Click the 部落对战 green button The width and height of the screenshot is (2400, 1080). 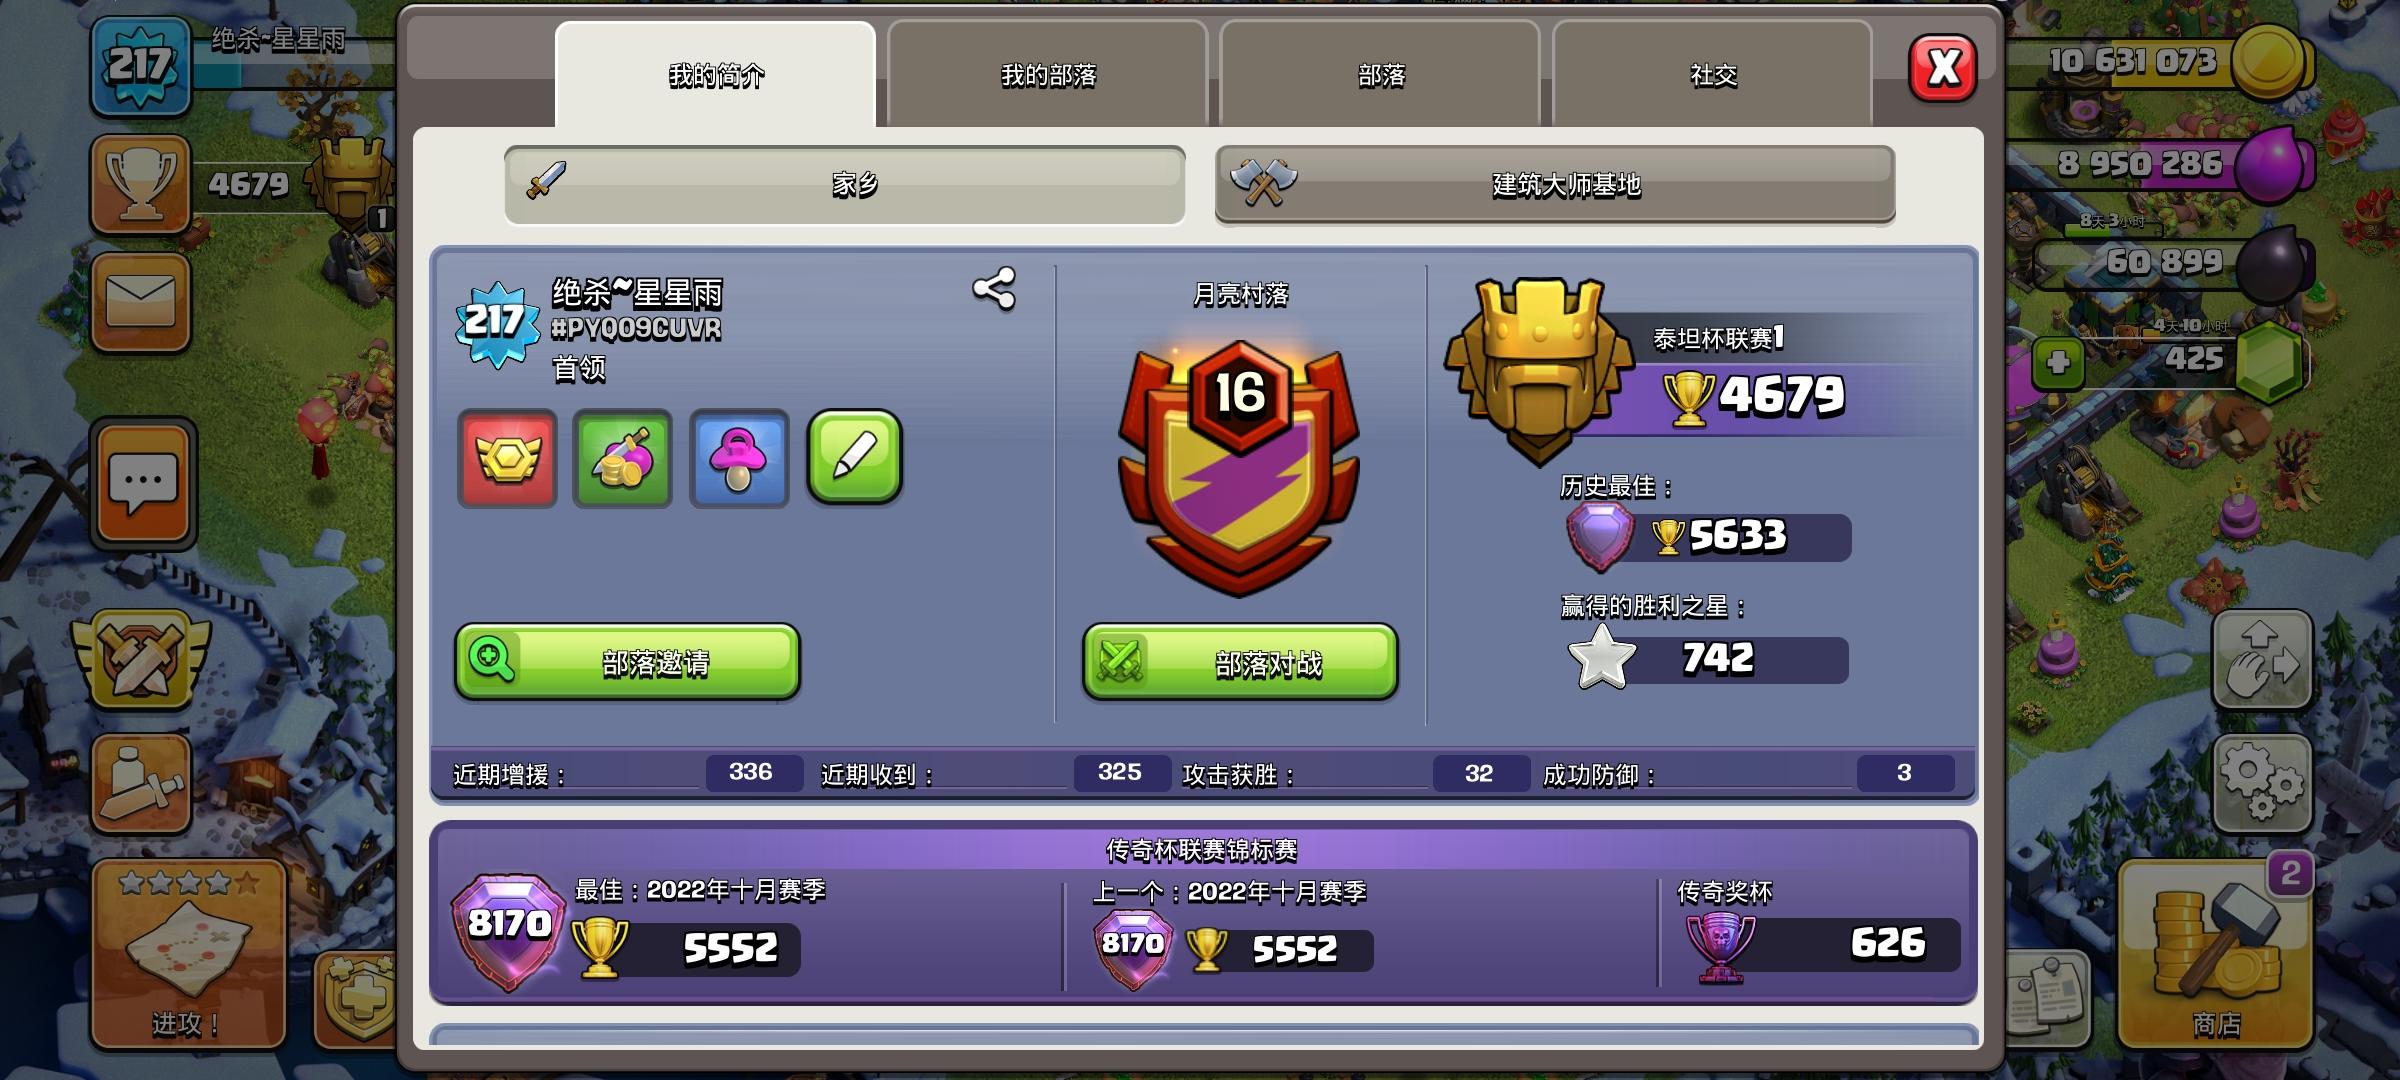coord(1240,662)
